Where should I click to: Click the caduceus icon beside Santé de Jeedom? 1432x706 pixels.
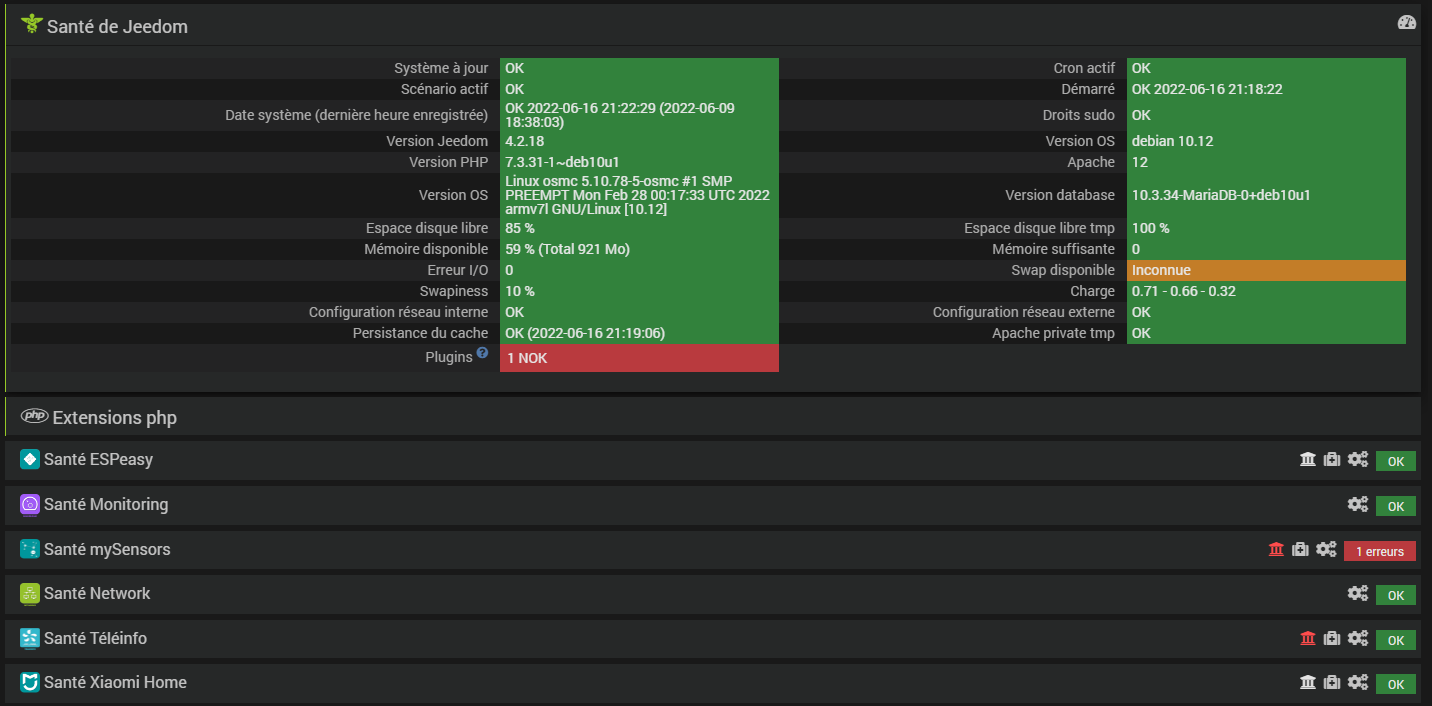(31, 25)
